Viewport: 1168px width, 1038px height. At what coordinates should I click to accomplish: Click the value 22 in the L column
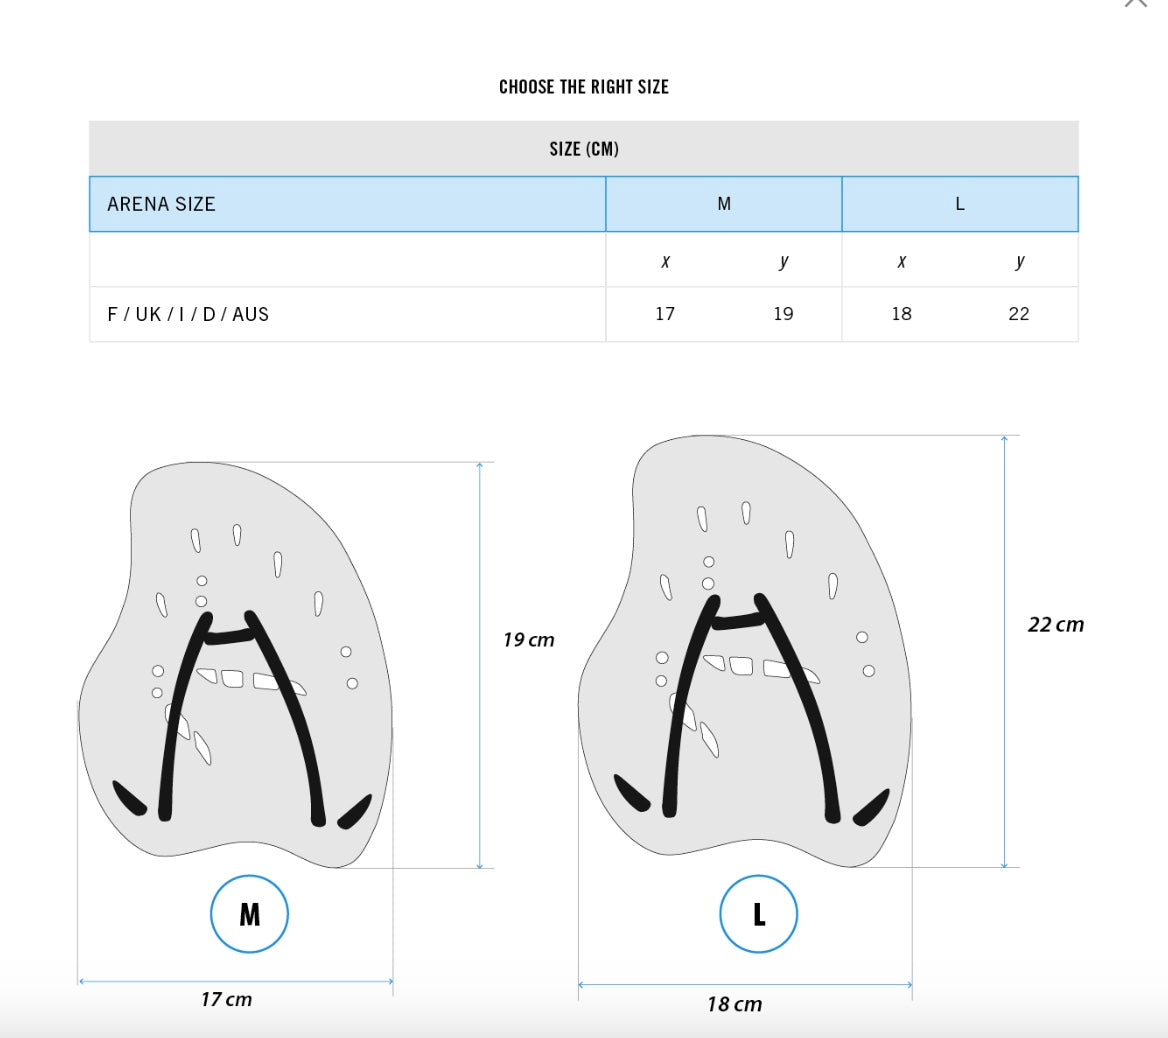coord(1018,313)
